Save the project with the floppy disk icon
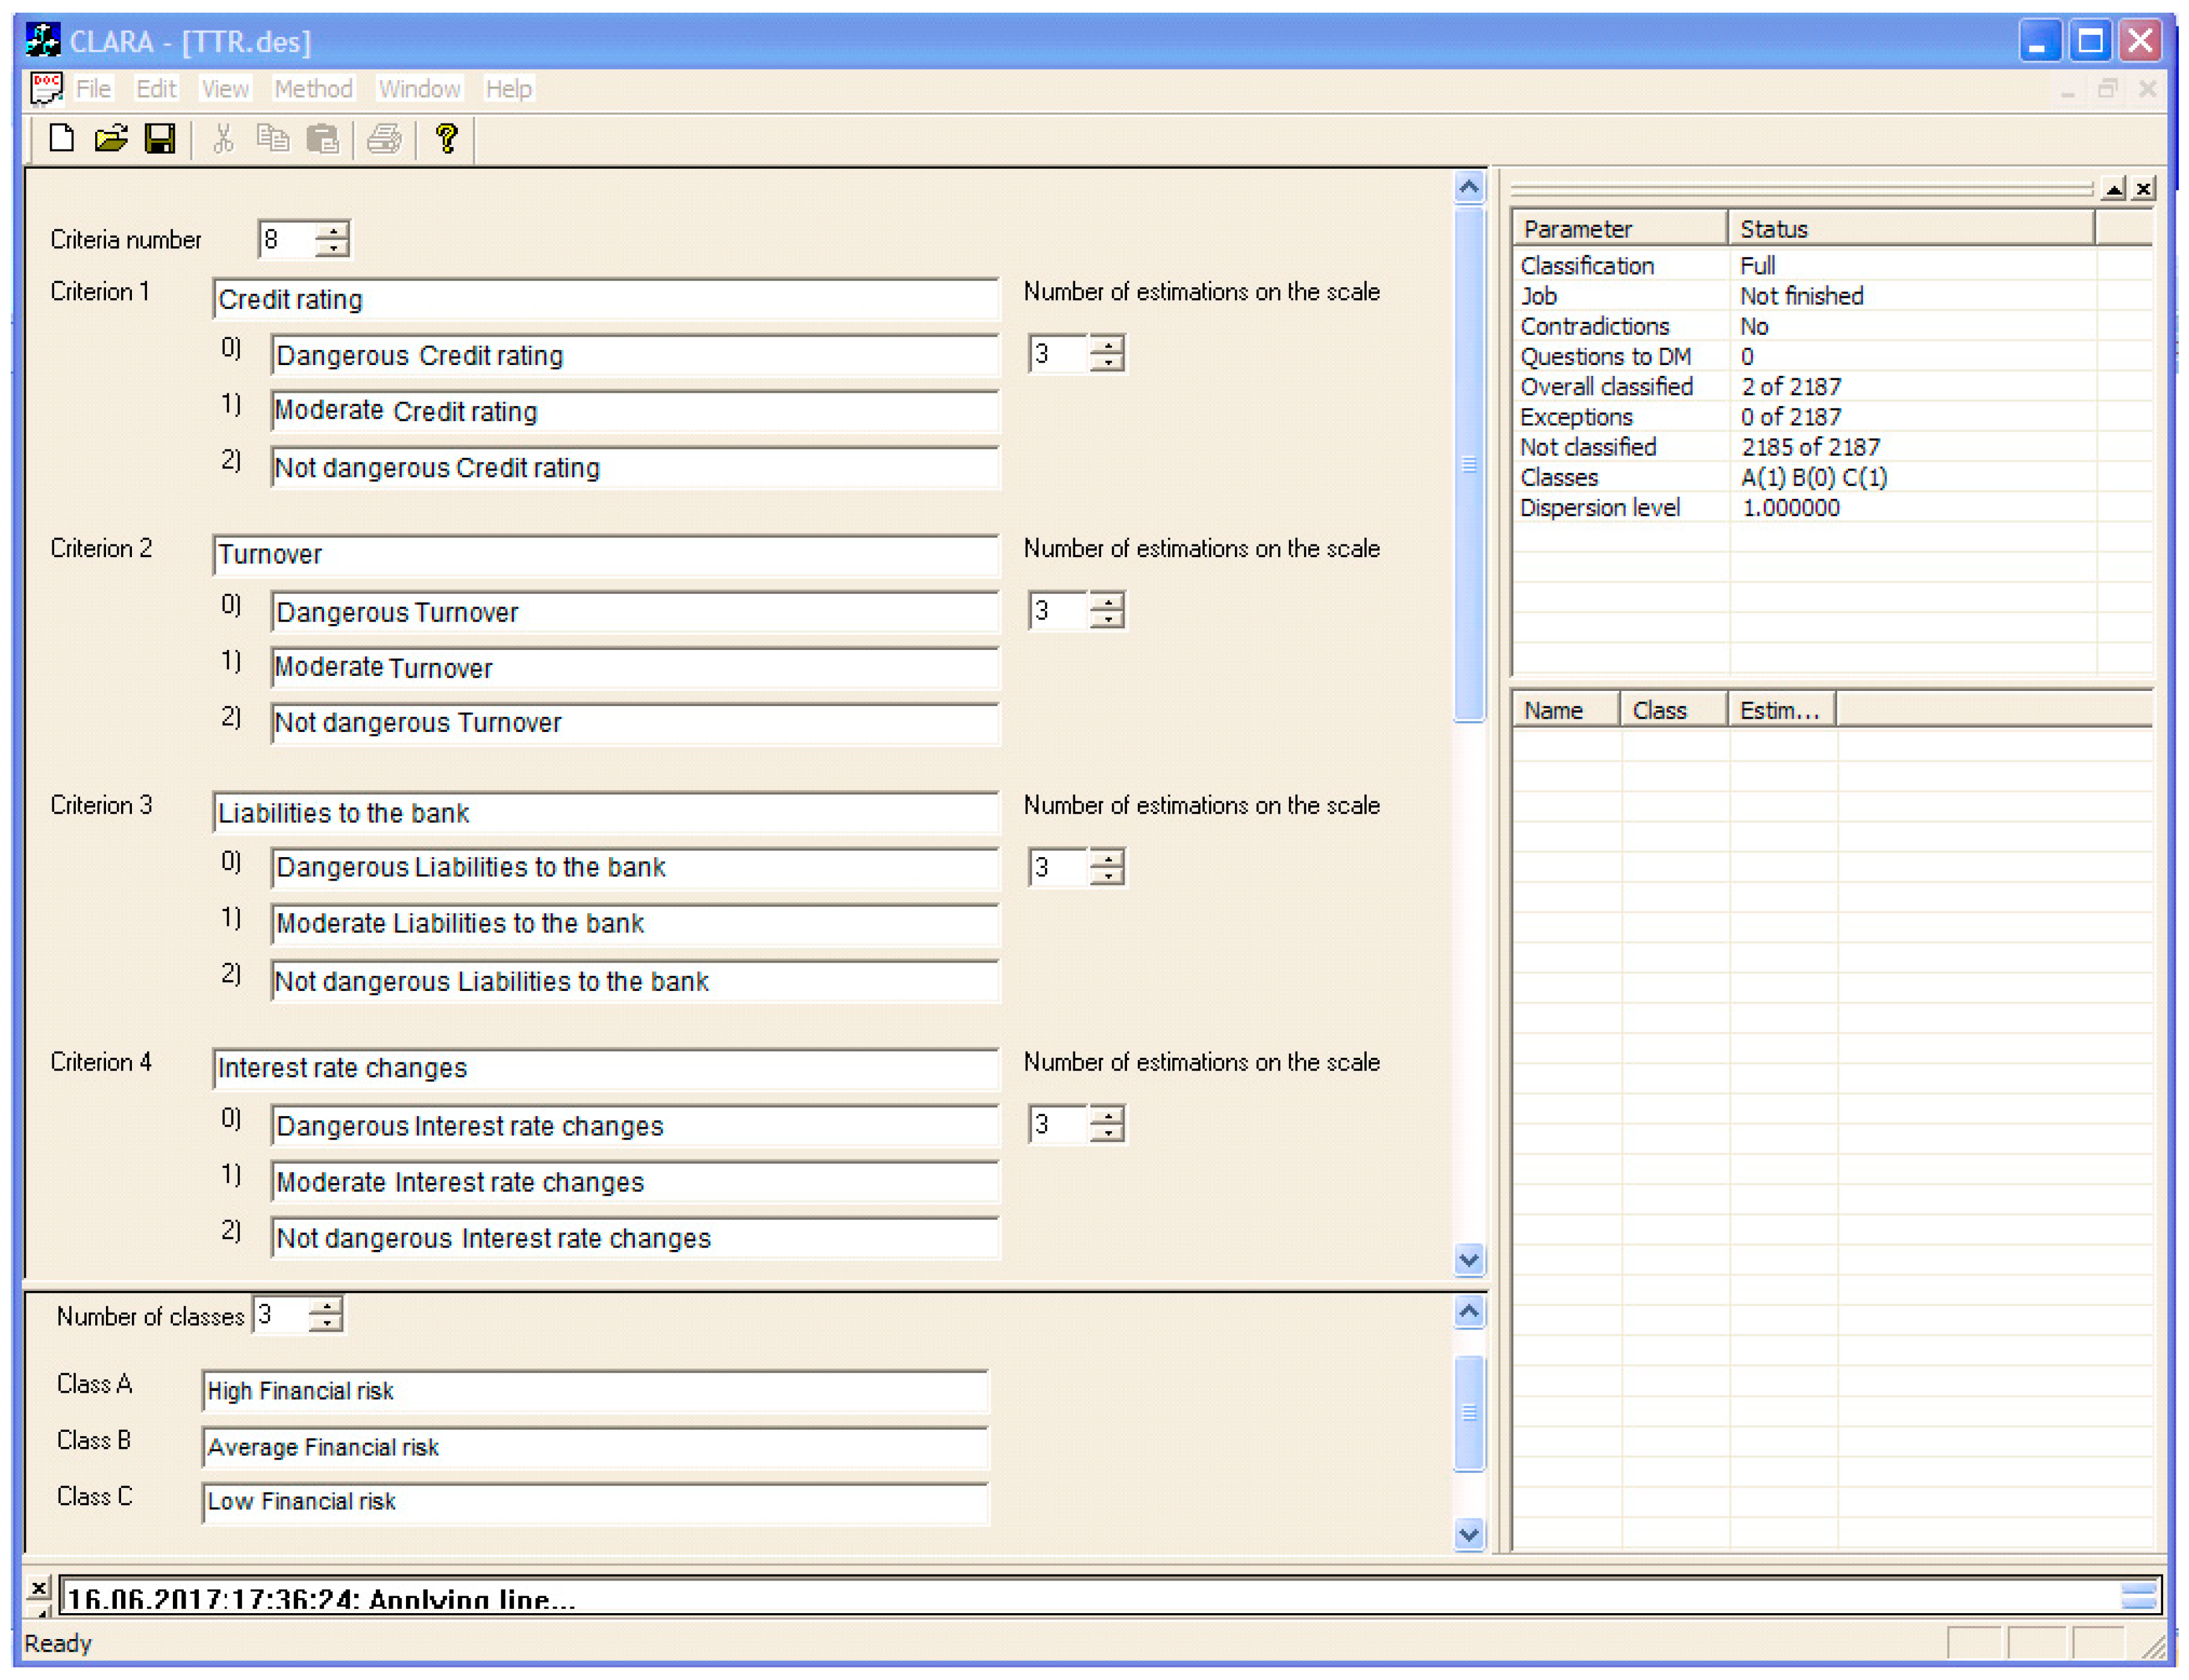 point(160,139)
